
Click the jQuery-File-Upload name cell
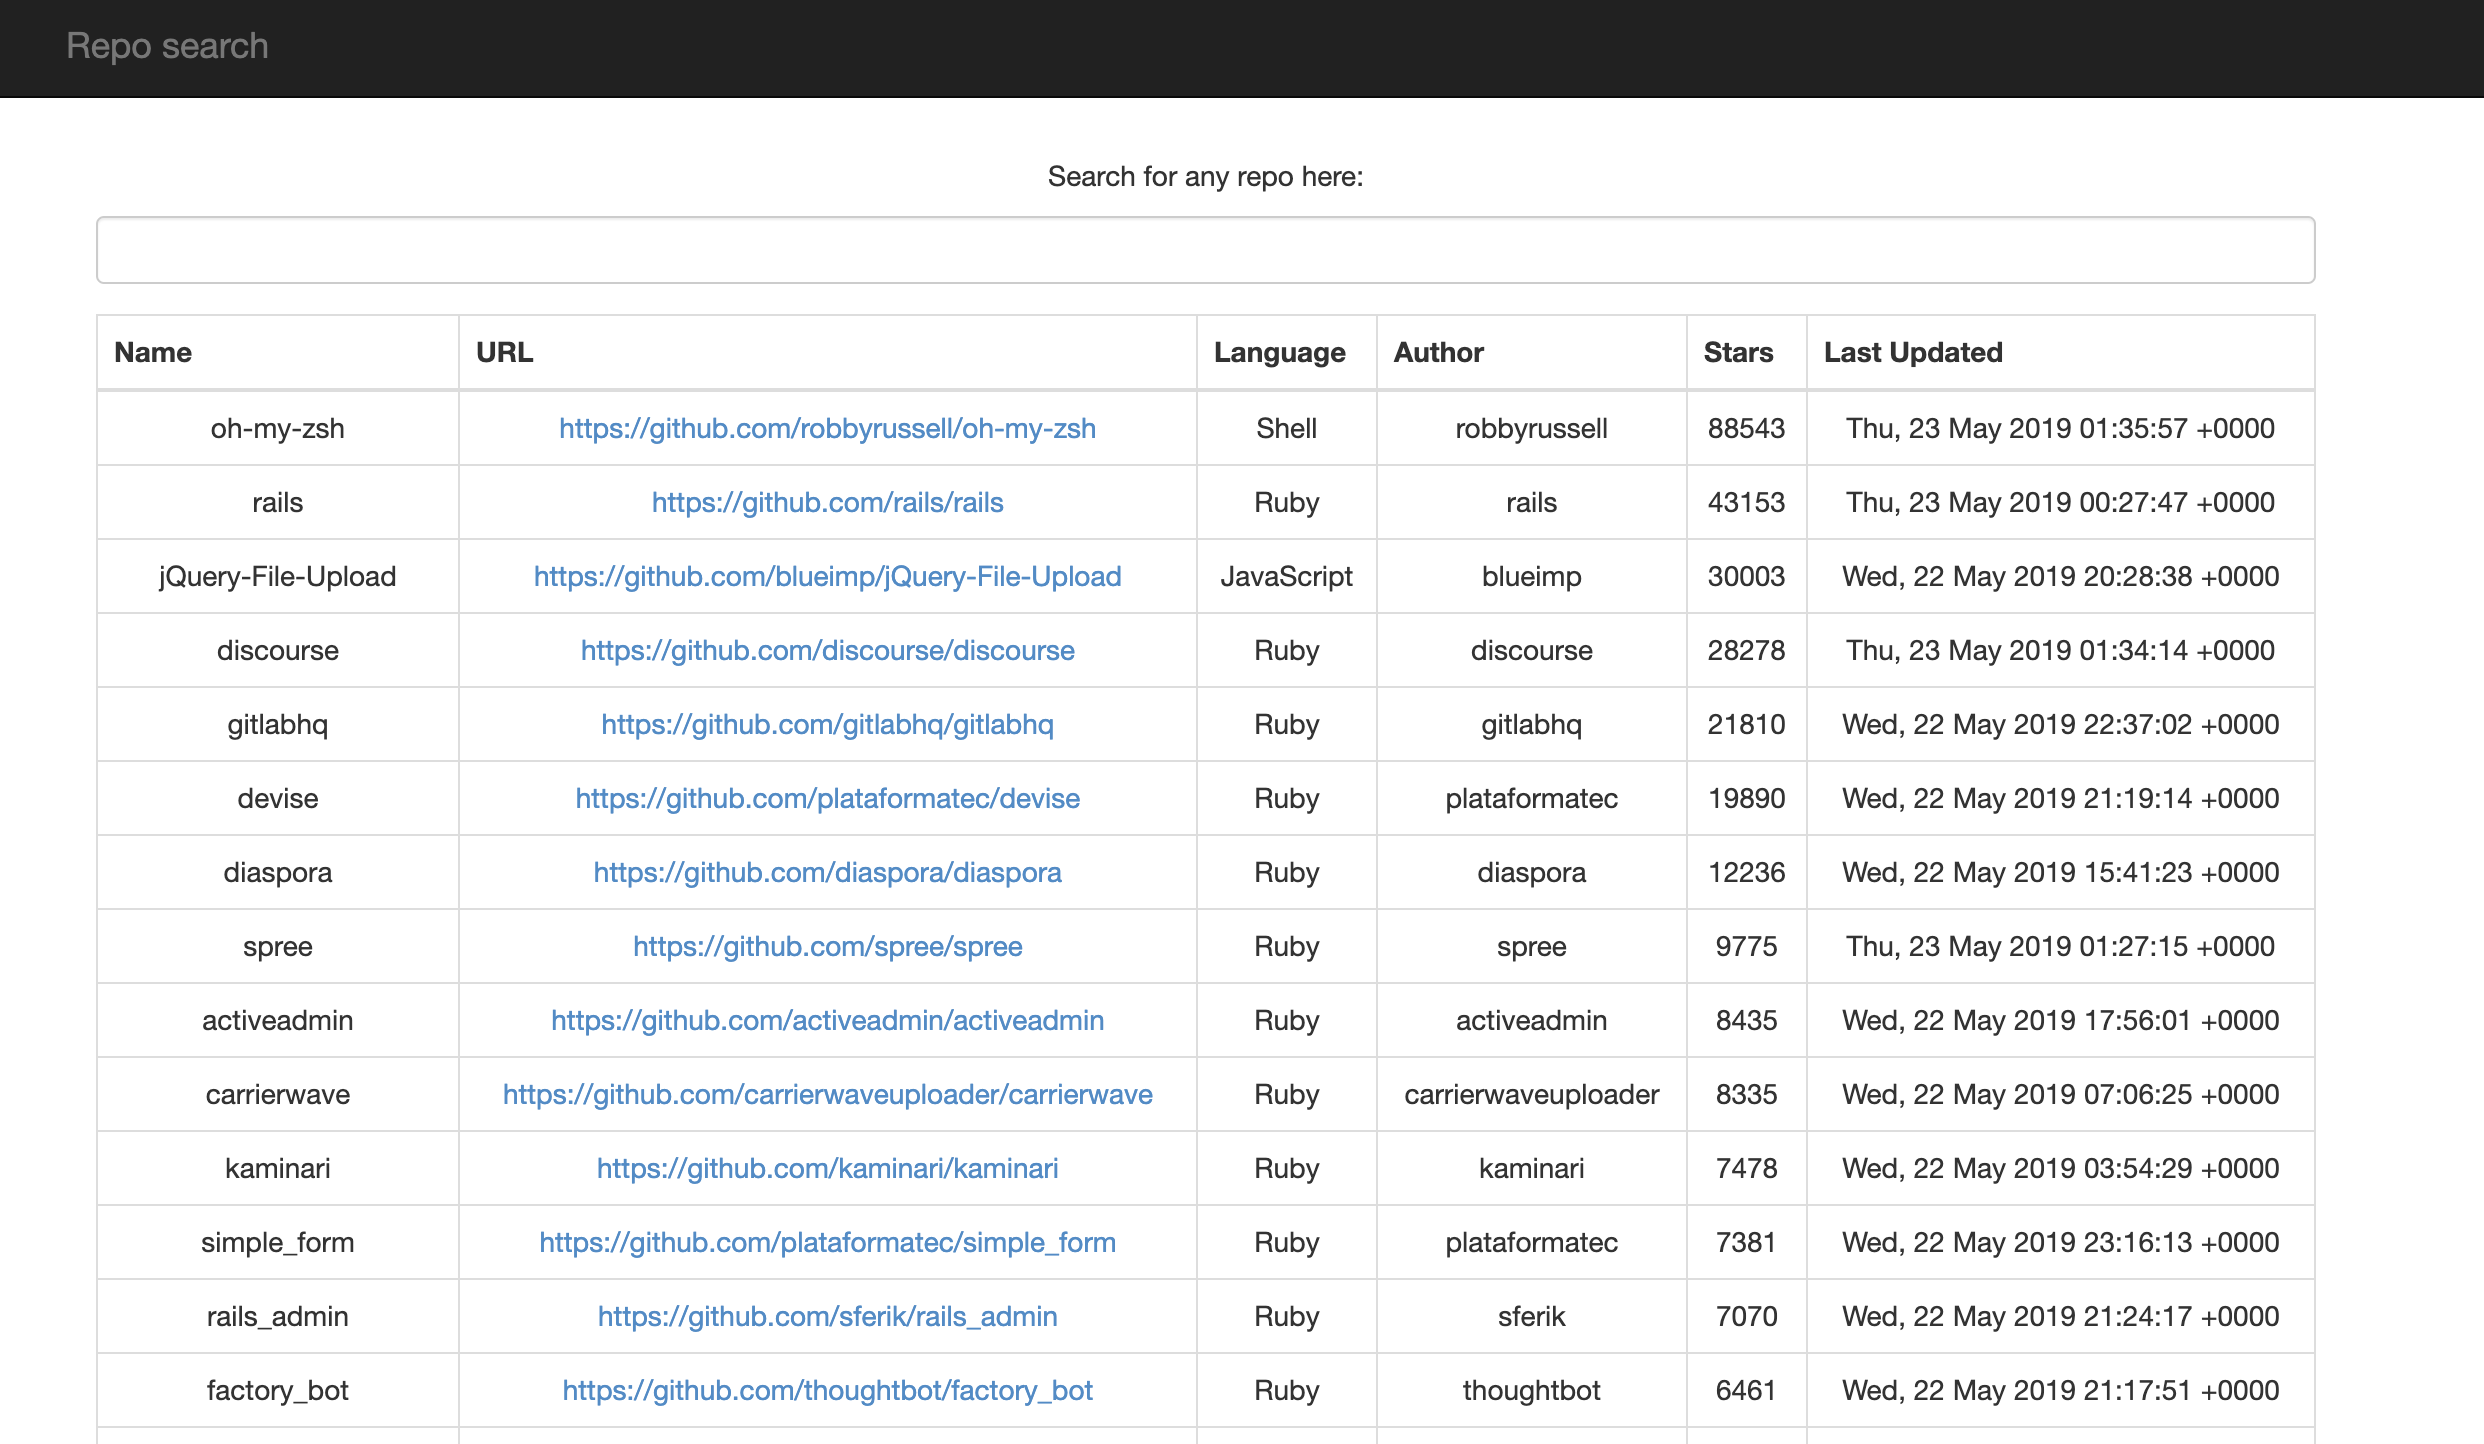click(x=277, y=576)
